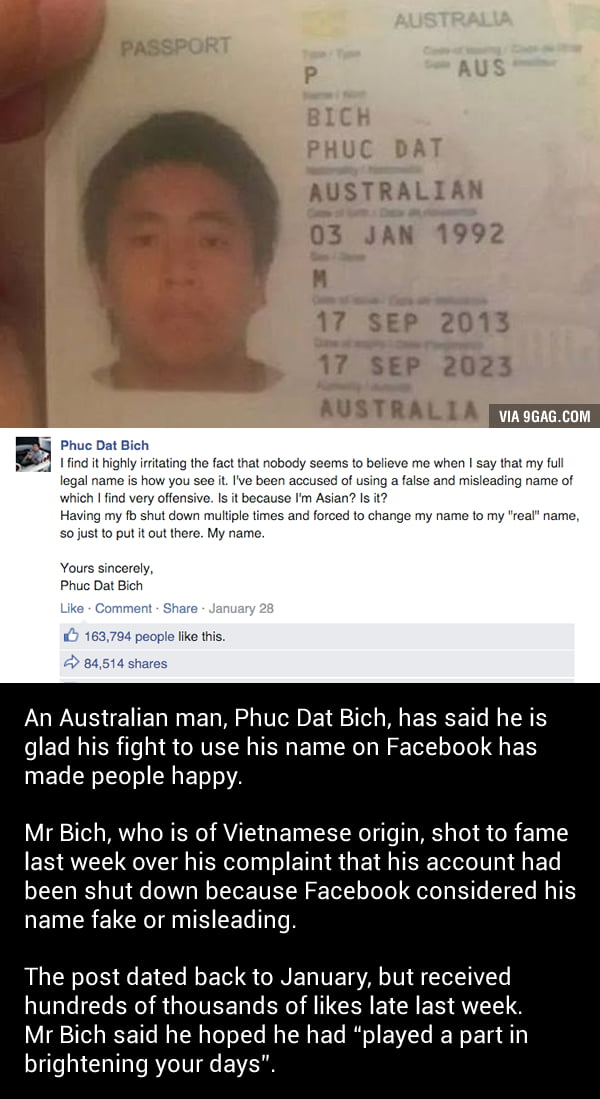This screenshot has width=600, height=1099.
Task: Click the share arrow icon beside the shares count
Action: [71, 663]
